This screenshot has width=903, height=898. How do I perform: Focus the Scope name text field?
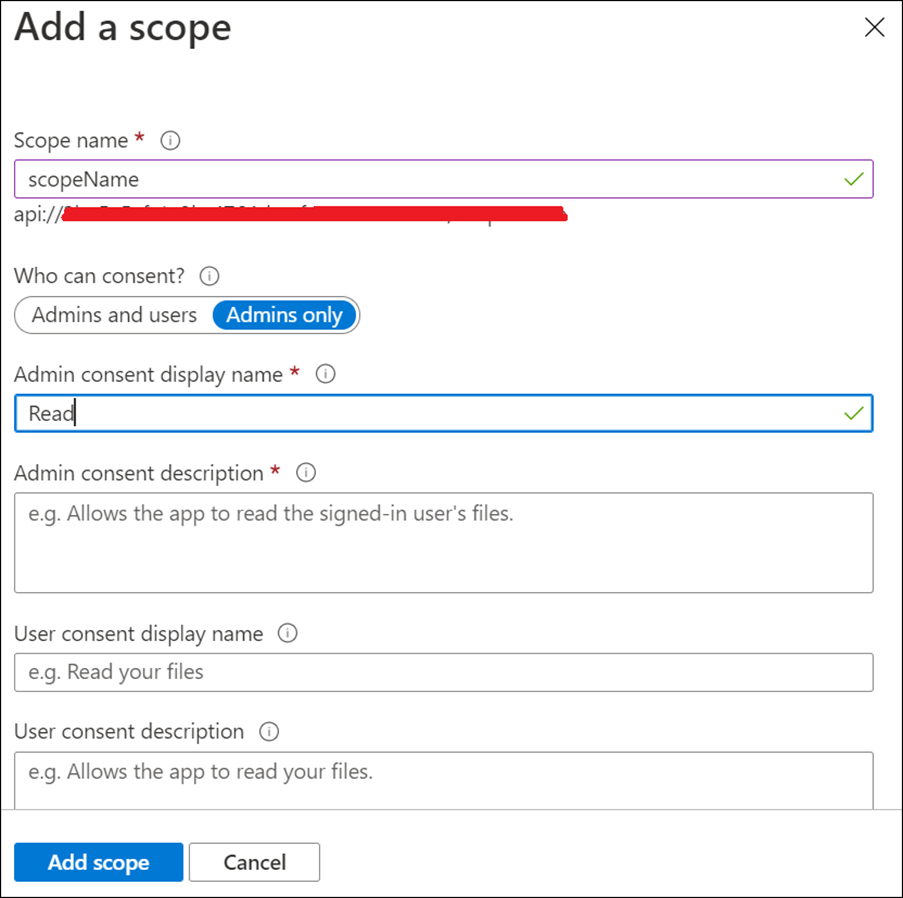(x=420, y=180)
